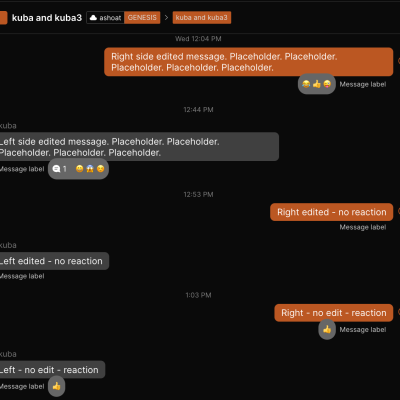The width and height of the screenshot is (400, 400).
Task: Toggle thumbs-up reaction under 'Right - no edit - reaction'
Action: point(327,329)
